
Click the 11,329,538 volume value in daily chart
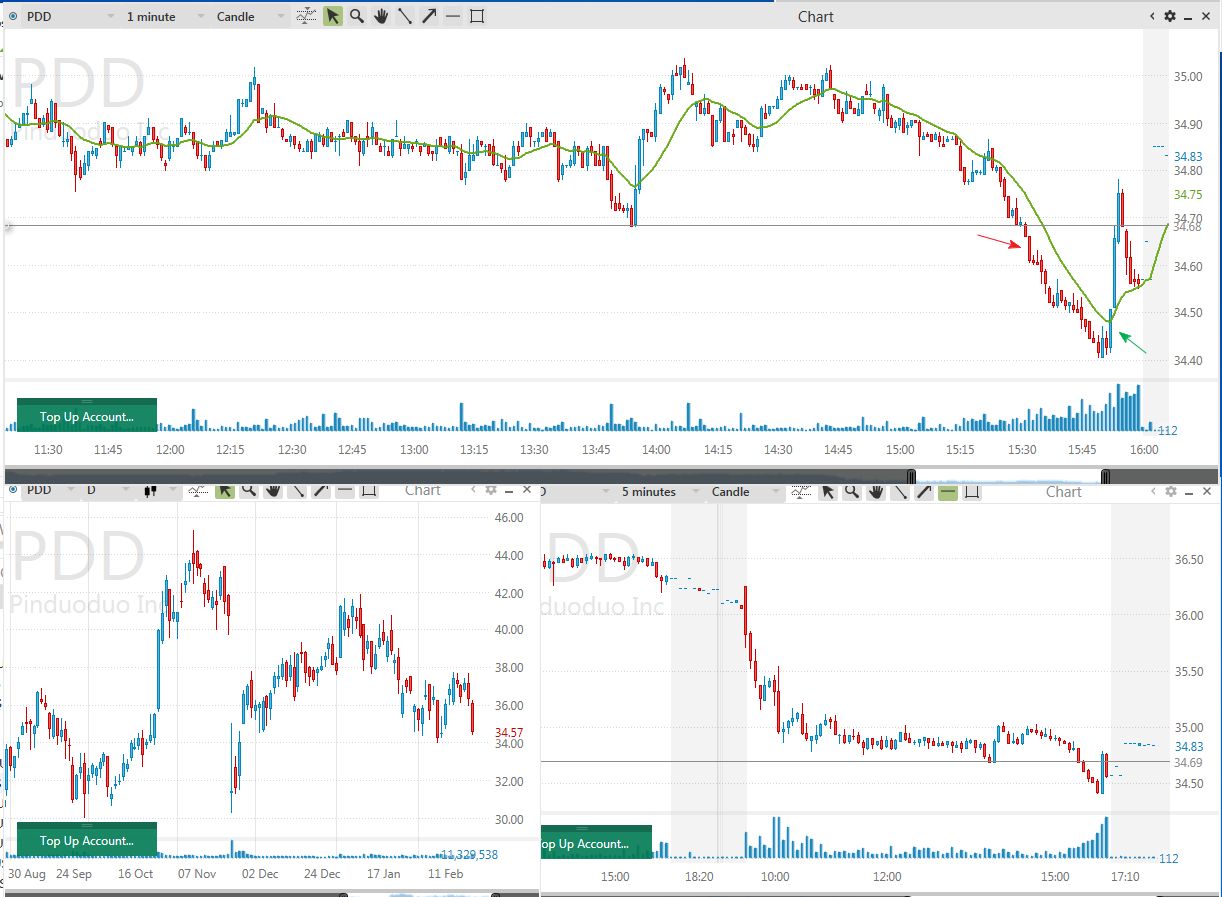(469, 854)
